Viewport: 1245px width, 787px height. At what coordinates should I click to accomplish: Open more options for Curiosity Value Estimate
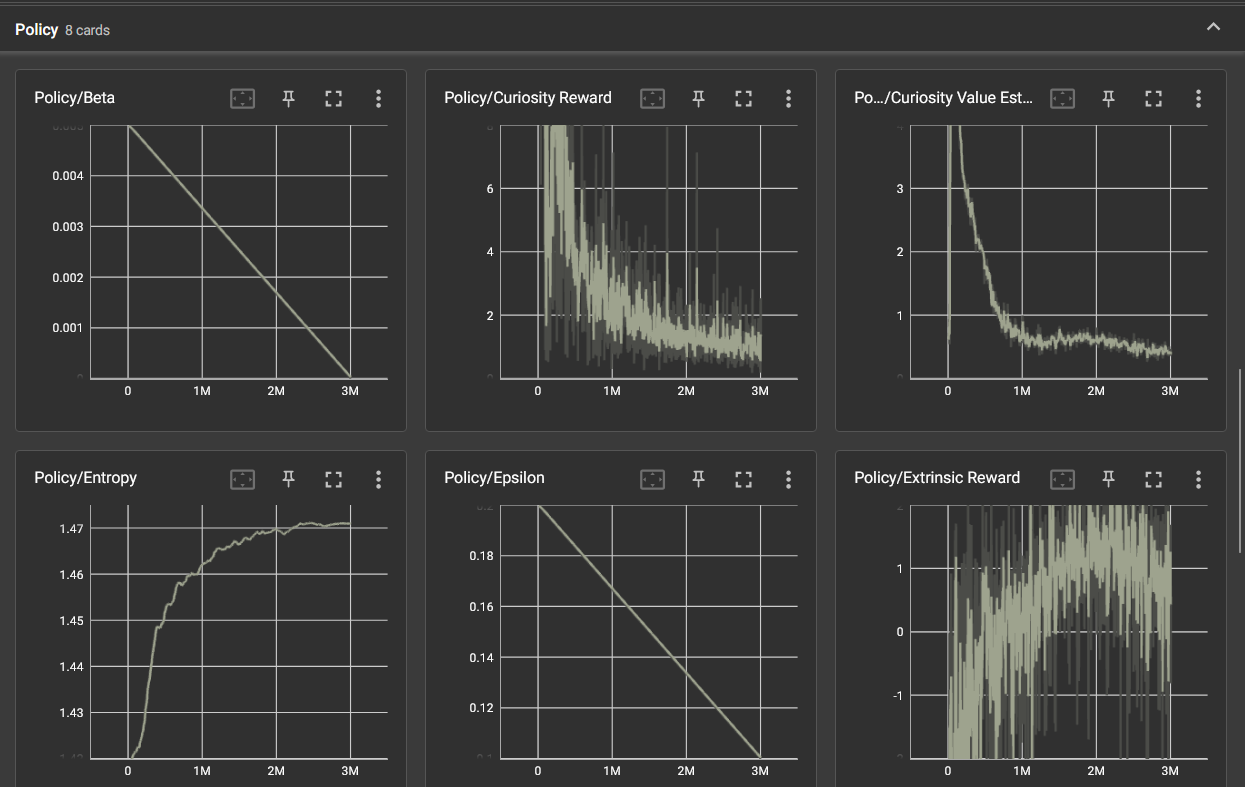click(x=1198, y=98)
